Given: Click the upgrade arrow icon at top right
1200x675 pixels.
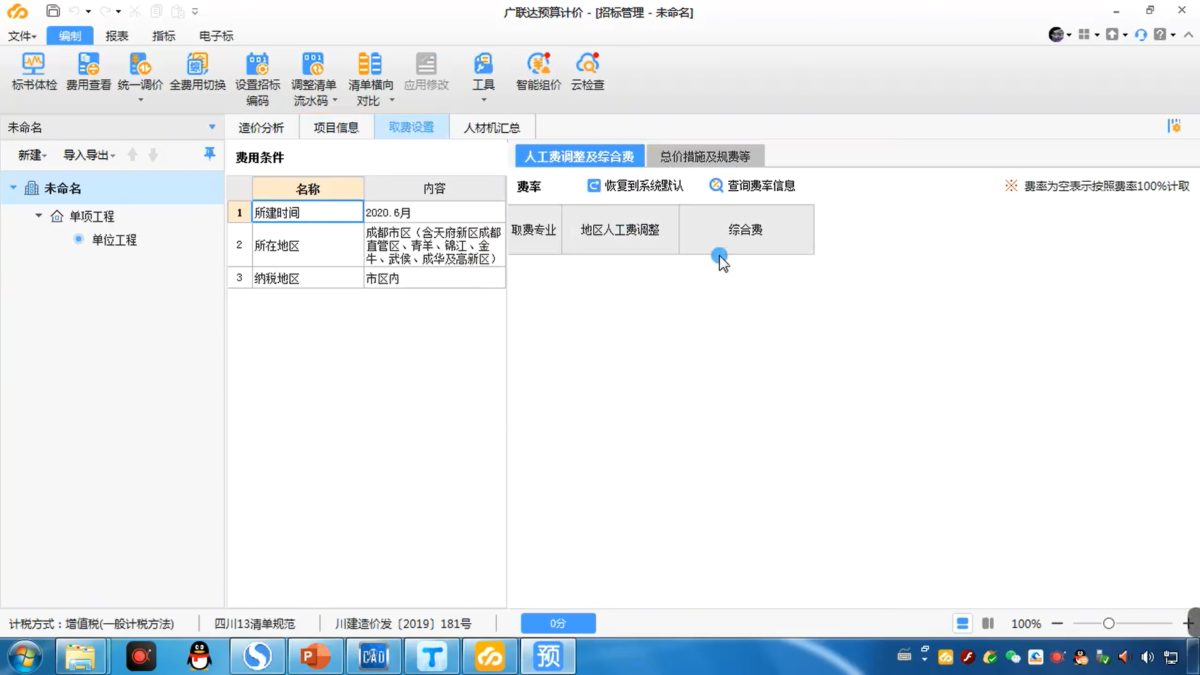Looking at the screenshot, I should [x=1112, y=35].
